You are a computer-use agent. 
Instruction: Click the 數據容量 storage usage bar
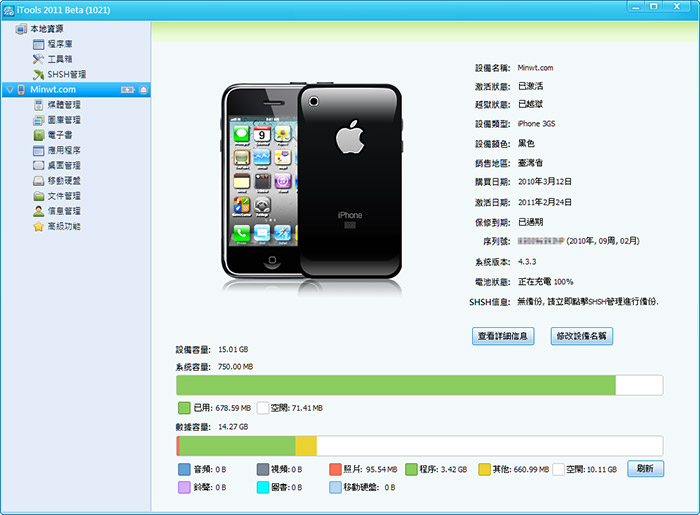420,446
